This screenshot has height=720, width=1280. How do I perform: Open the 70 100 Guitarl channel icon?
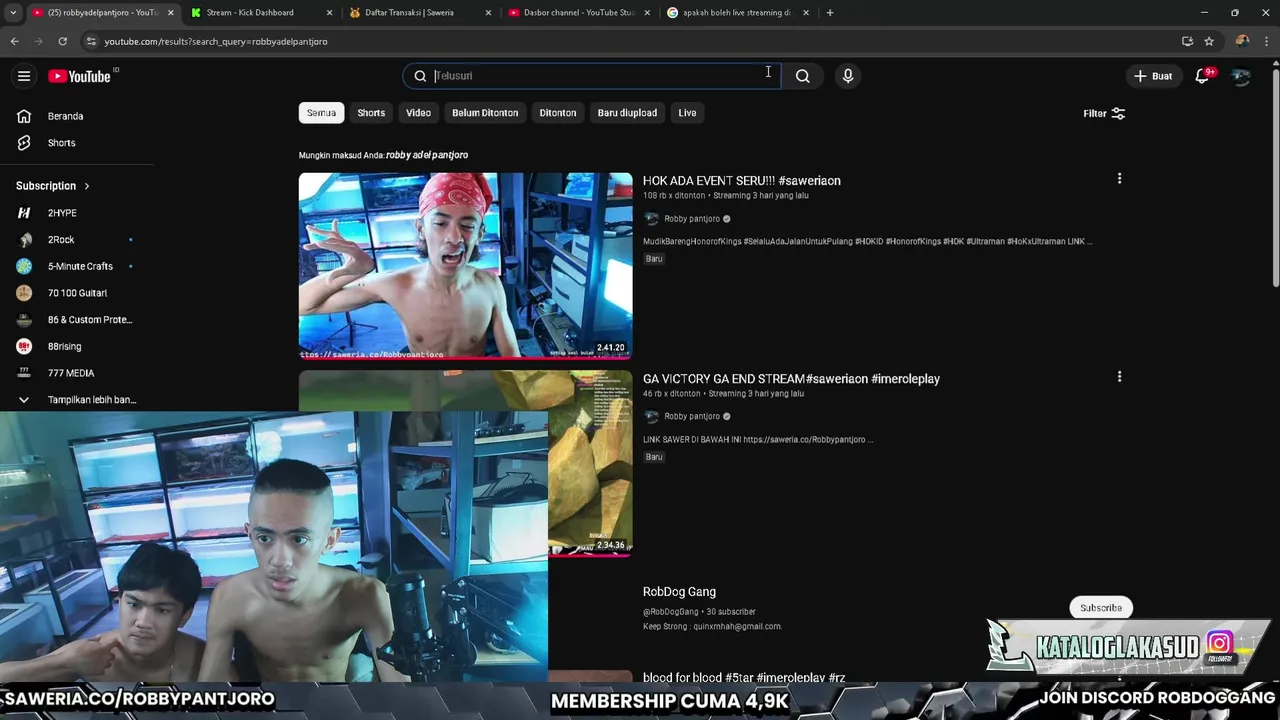tap(24, 293)
